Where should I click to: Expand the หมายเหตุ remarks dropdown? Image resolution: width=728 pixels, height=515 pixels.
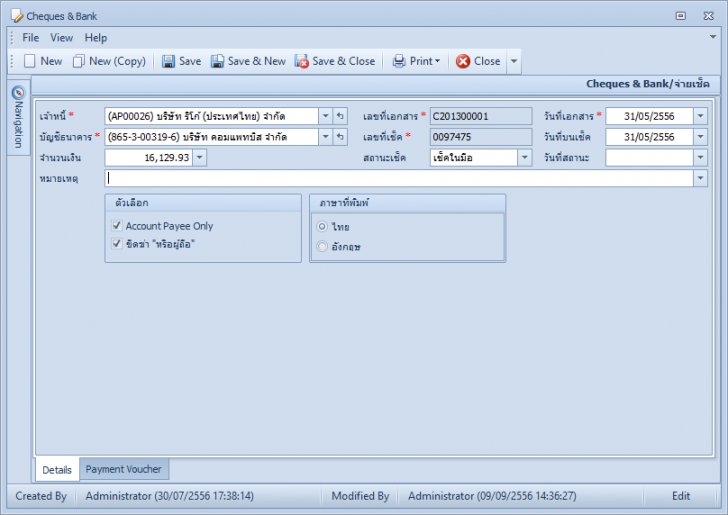pos(701,178)
